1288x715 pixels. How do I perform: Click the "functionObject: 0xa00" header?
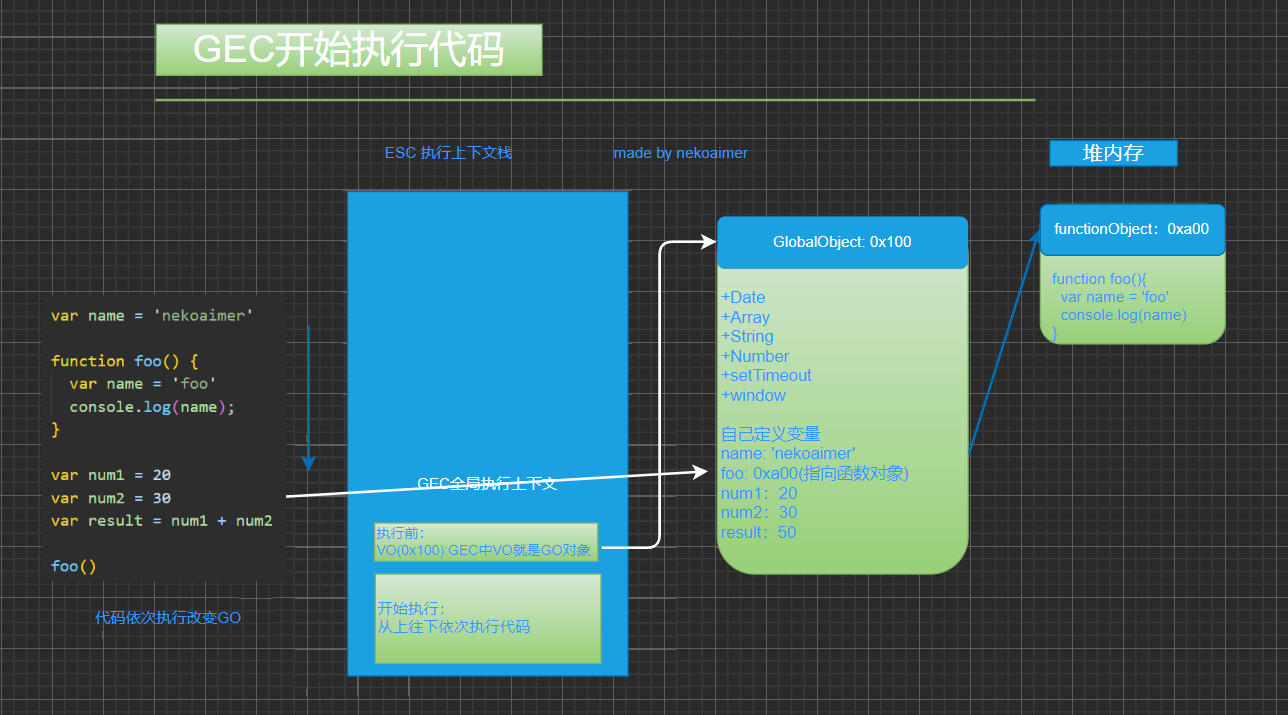(x=1131, y=229)
